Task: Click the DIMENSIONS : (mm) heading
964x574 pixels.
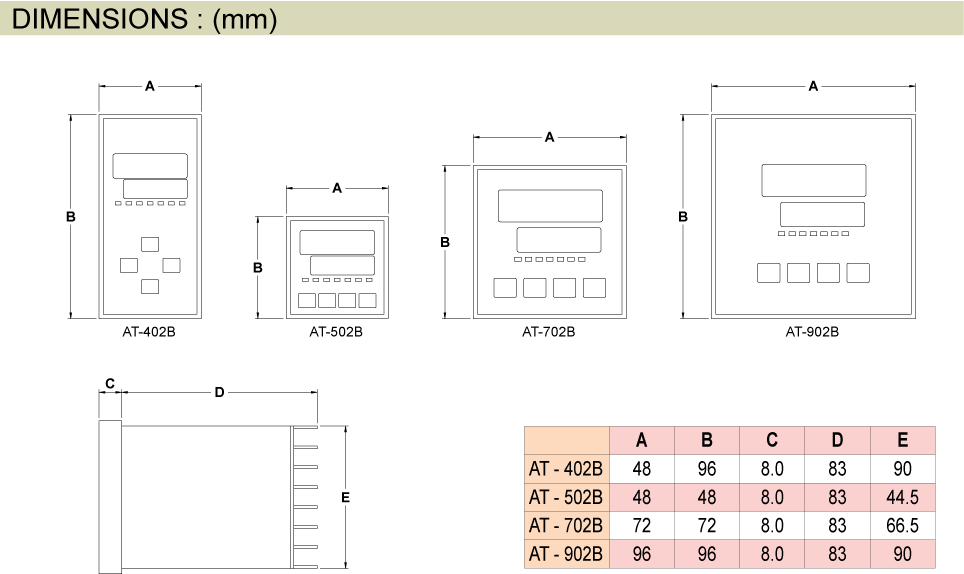Action: pos(144,18)
